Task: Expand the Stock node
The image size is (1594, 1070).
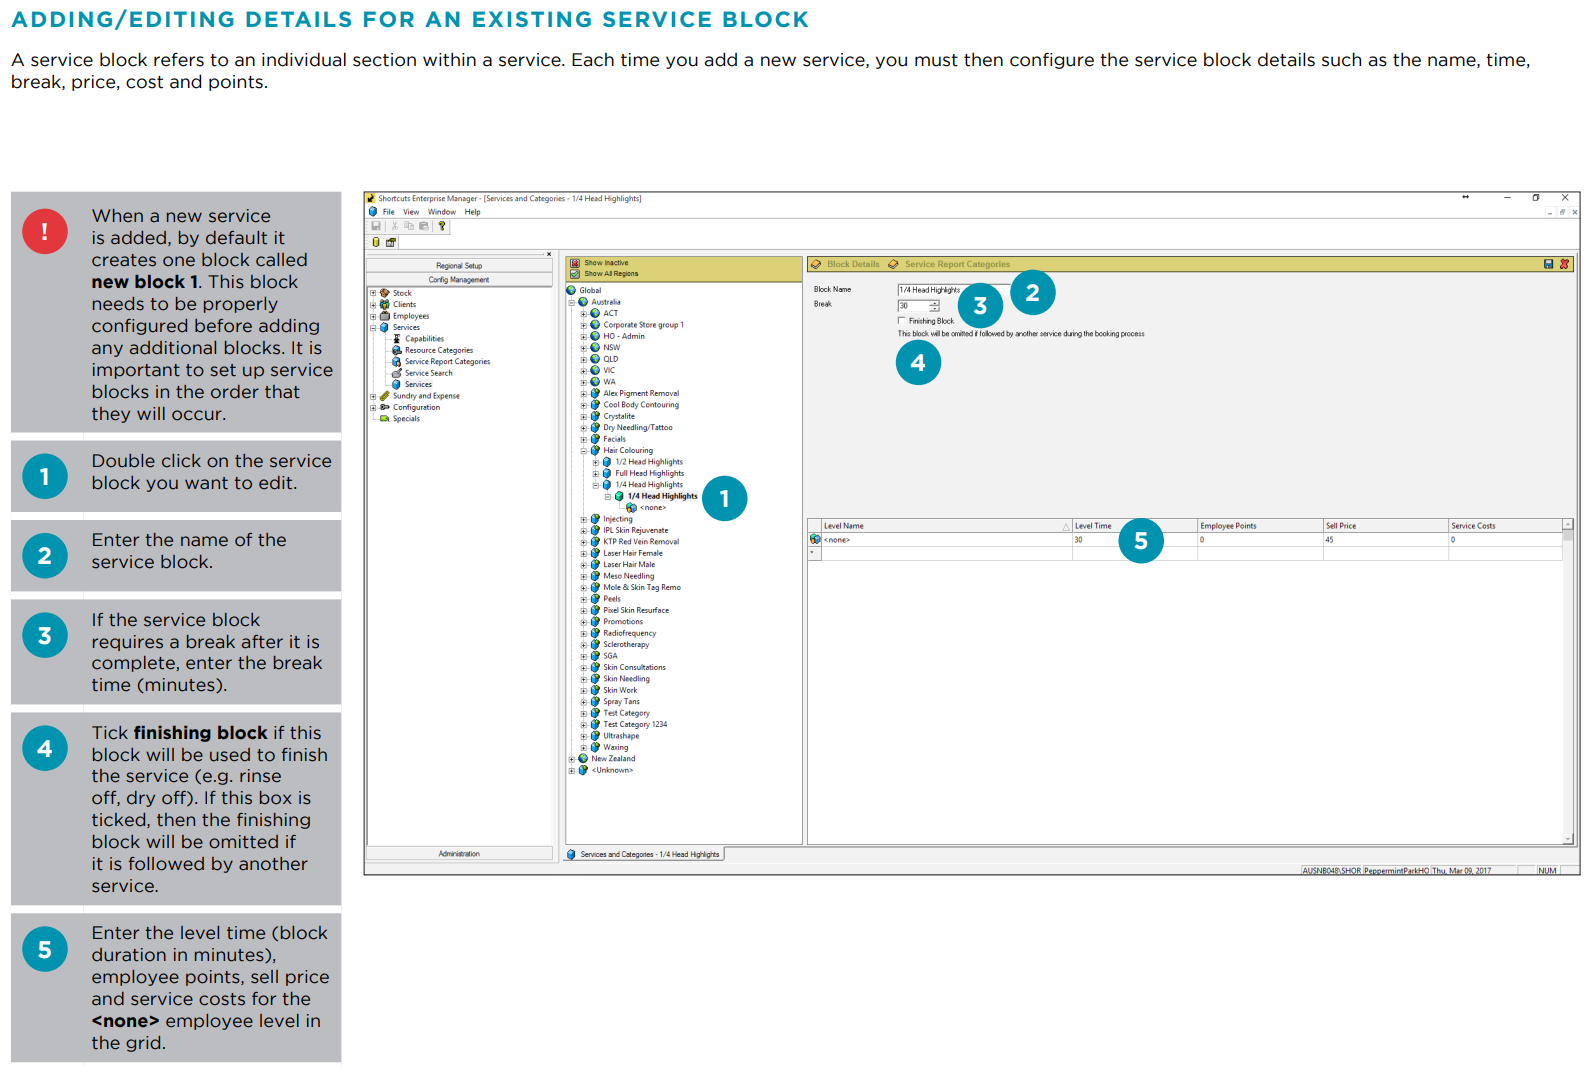Action: point(373,293)
